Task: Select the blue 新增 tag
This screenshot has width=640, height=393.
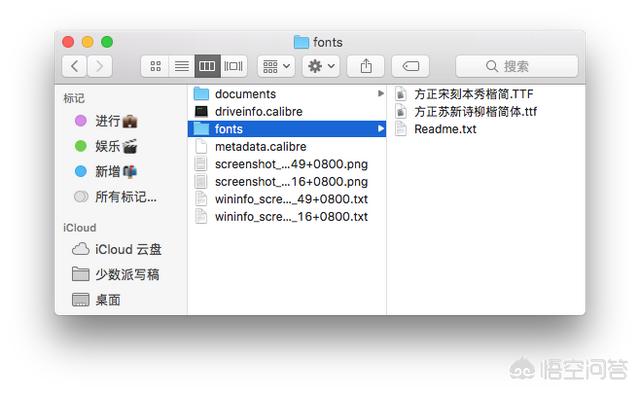Action: (106, 171)
